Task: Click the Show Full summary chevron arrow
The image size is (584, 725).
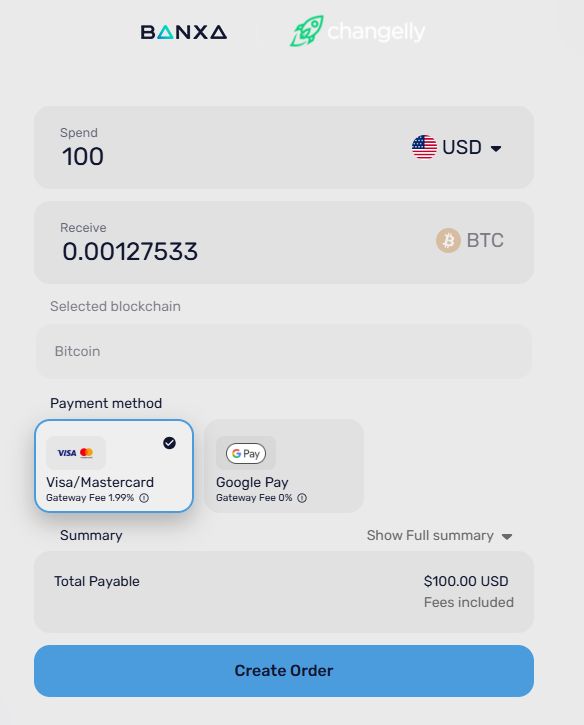Action: (x=507, y=536)
